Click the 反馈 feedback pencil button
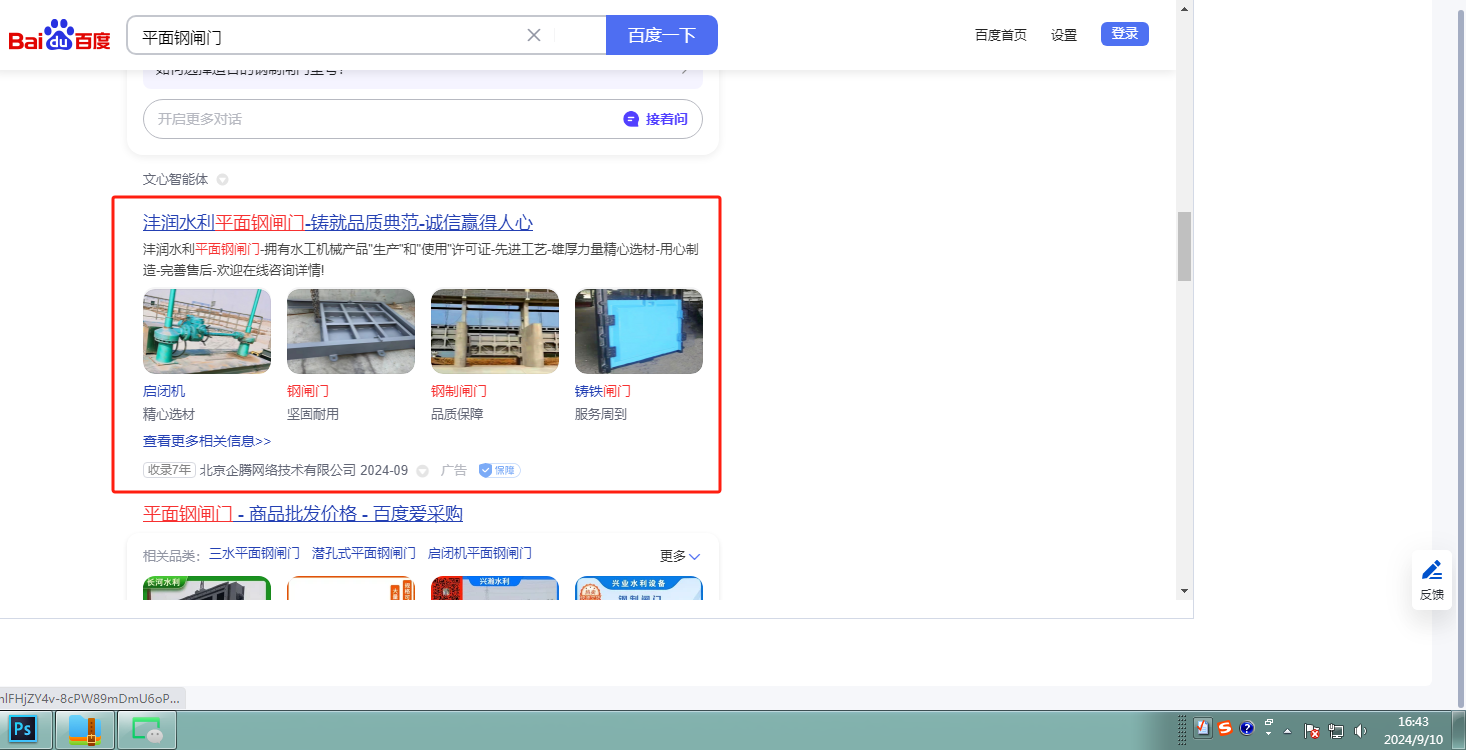The width and height of the screenshot is (1466, 750). pos(1432,579)
